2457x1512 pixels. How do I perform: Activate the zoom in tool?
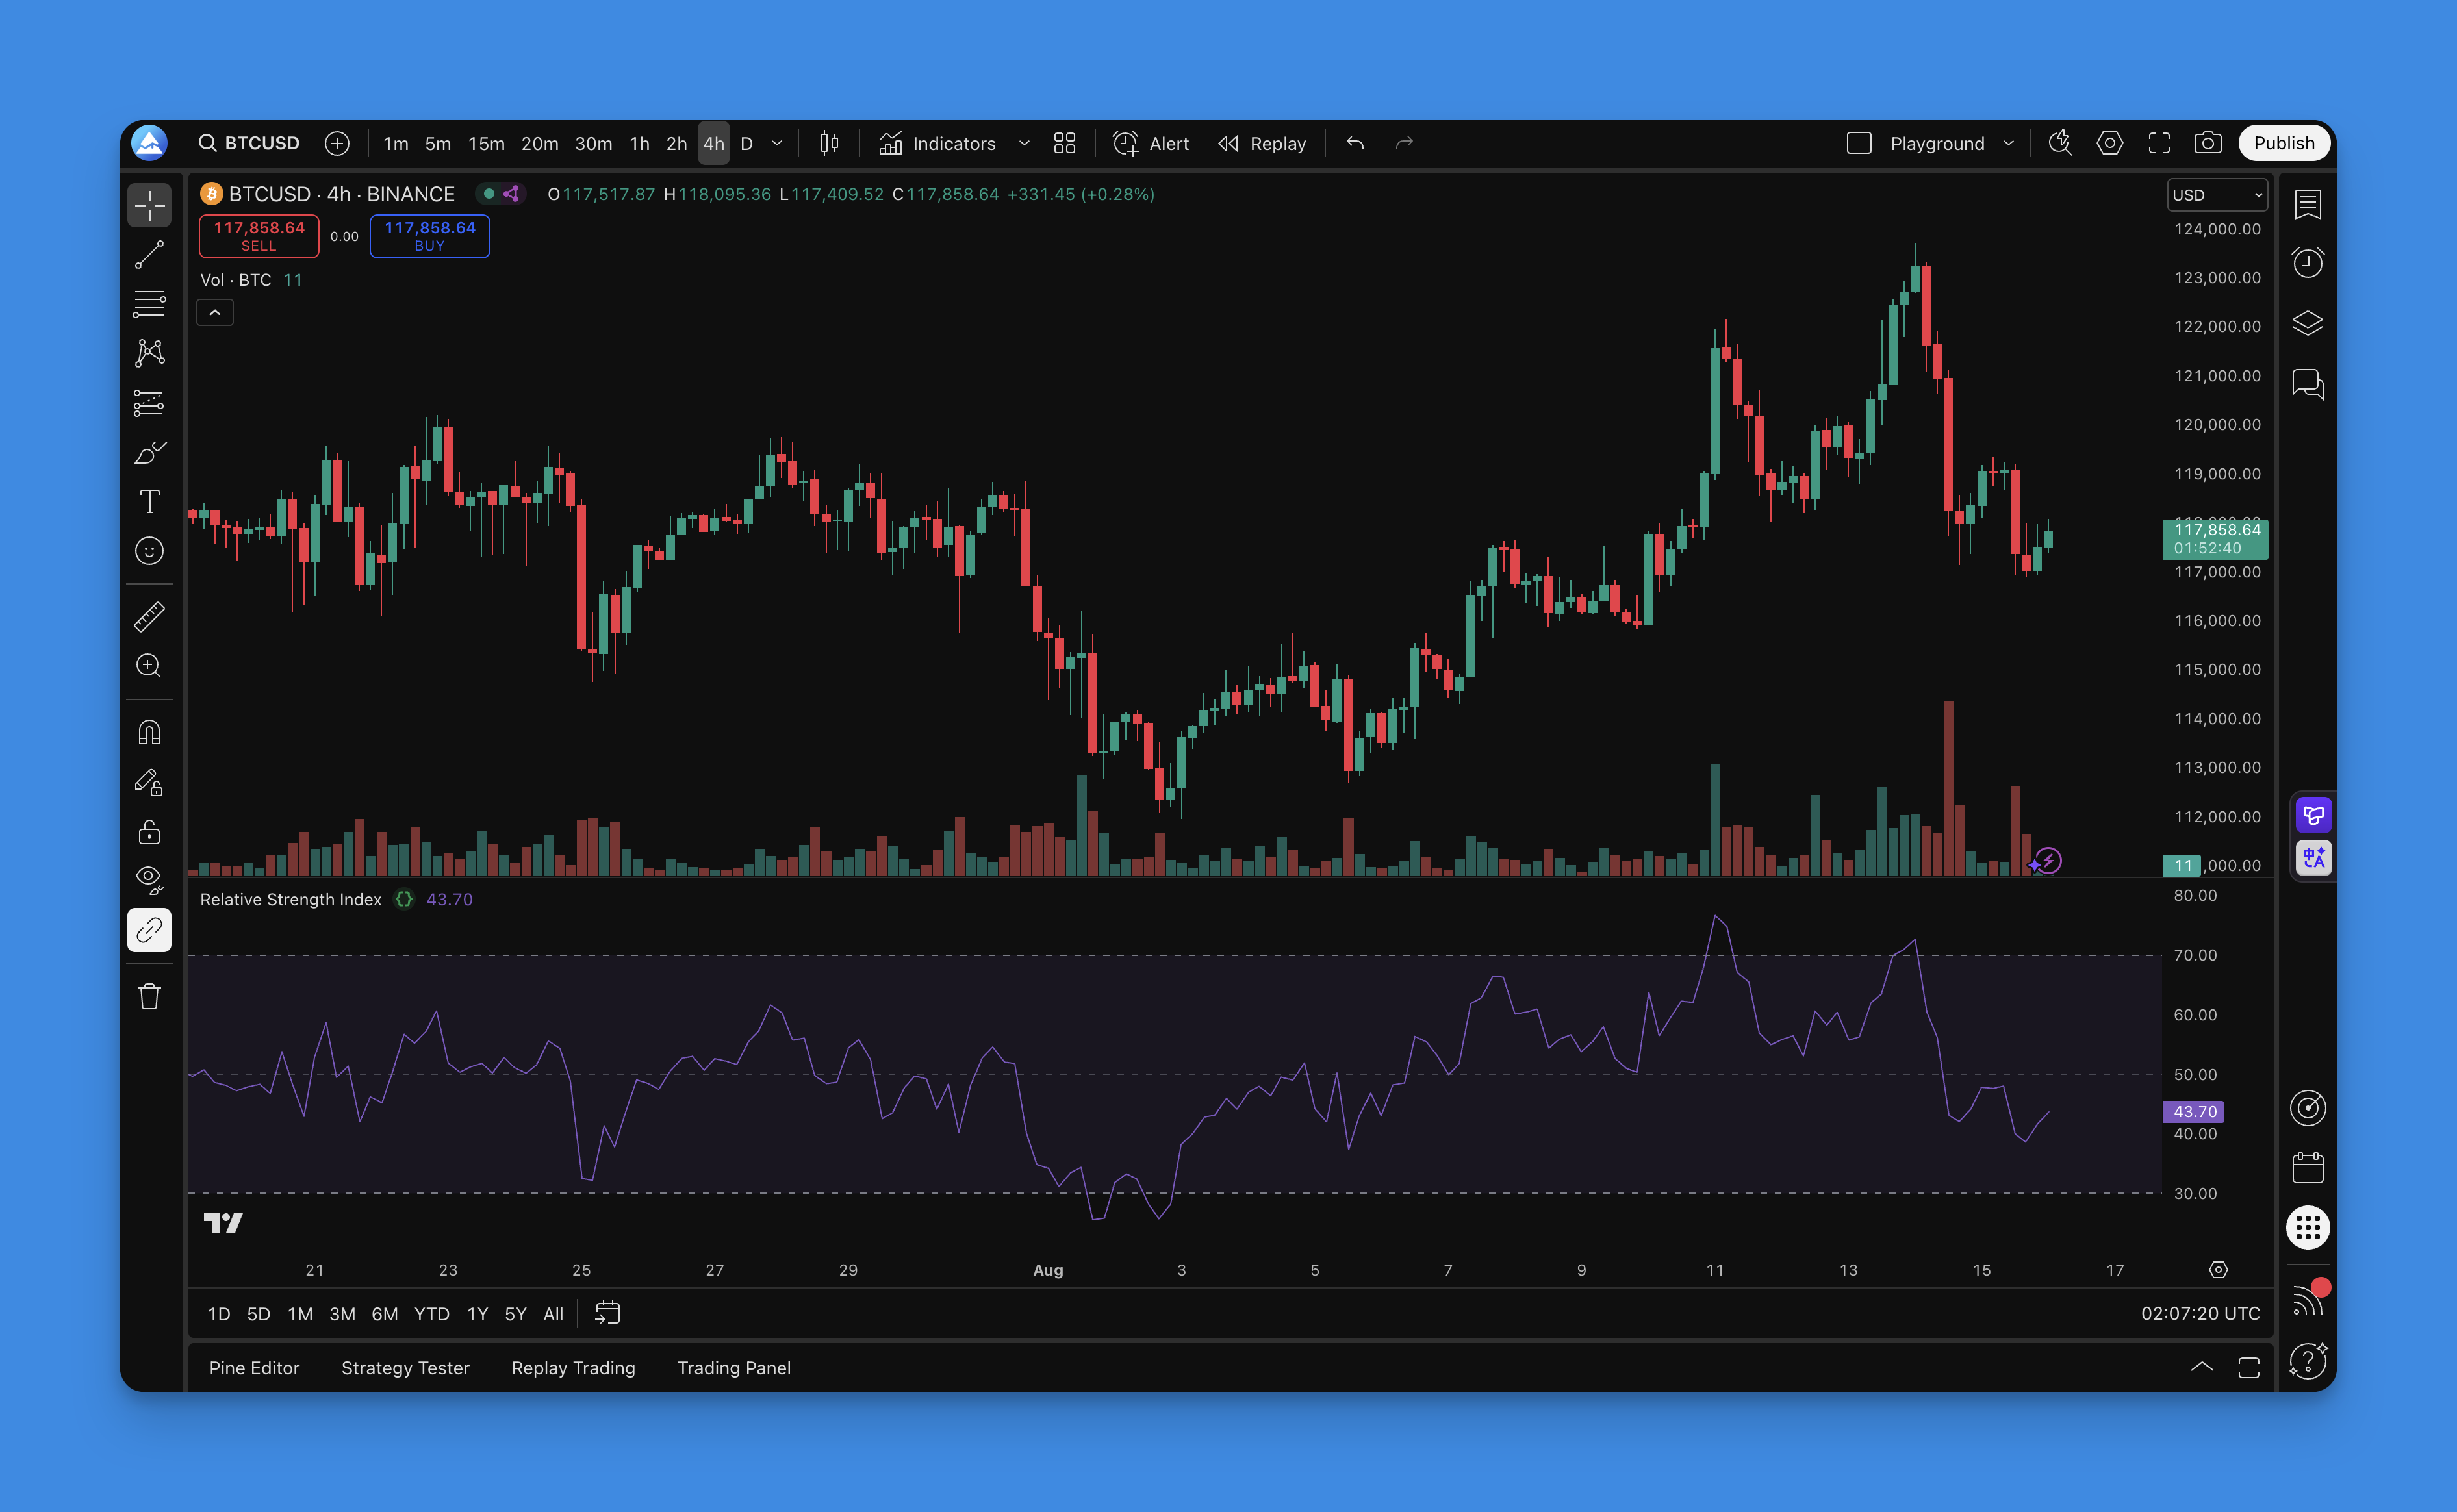[149, 666]
